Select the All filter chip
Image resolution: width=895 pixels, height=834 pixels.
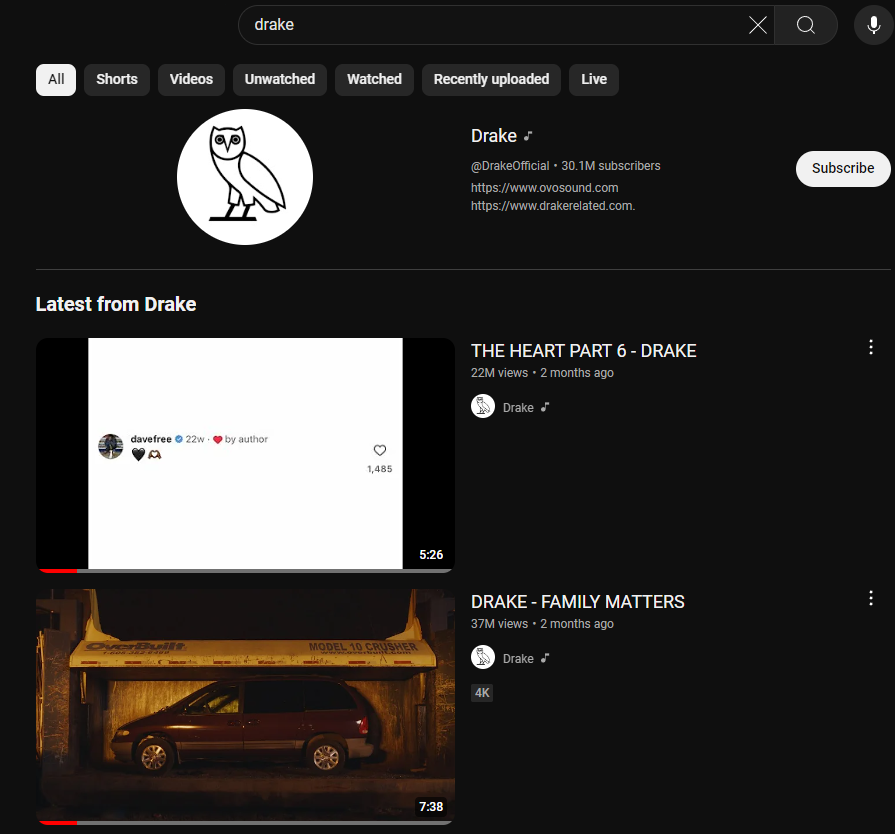(x=56, y=79)
